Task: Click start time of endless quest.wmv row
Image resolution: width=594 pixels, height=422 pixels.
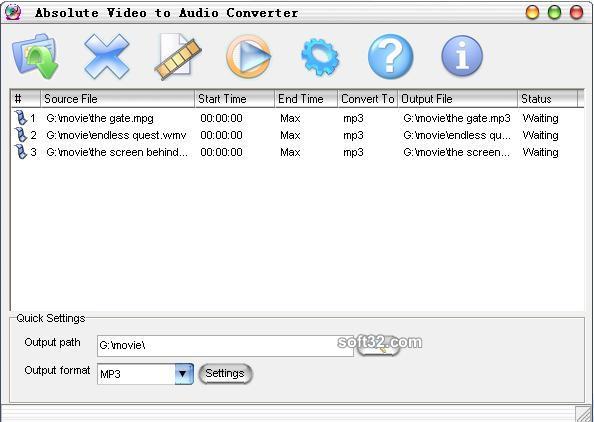Action: pos(221,135)
